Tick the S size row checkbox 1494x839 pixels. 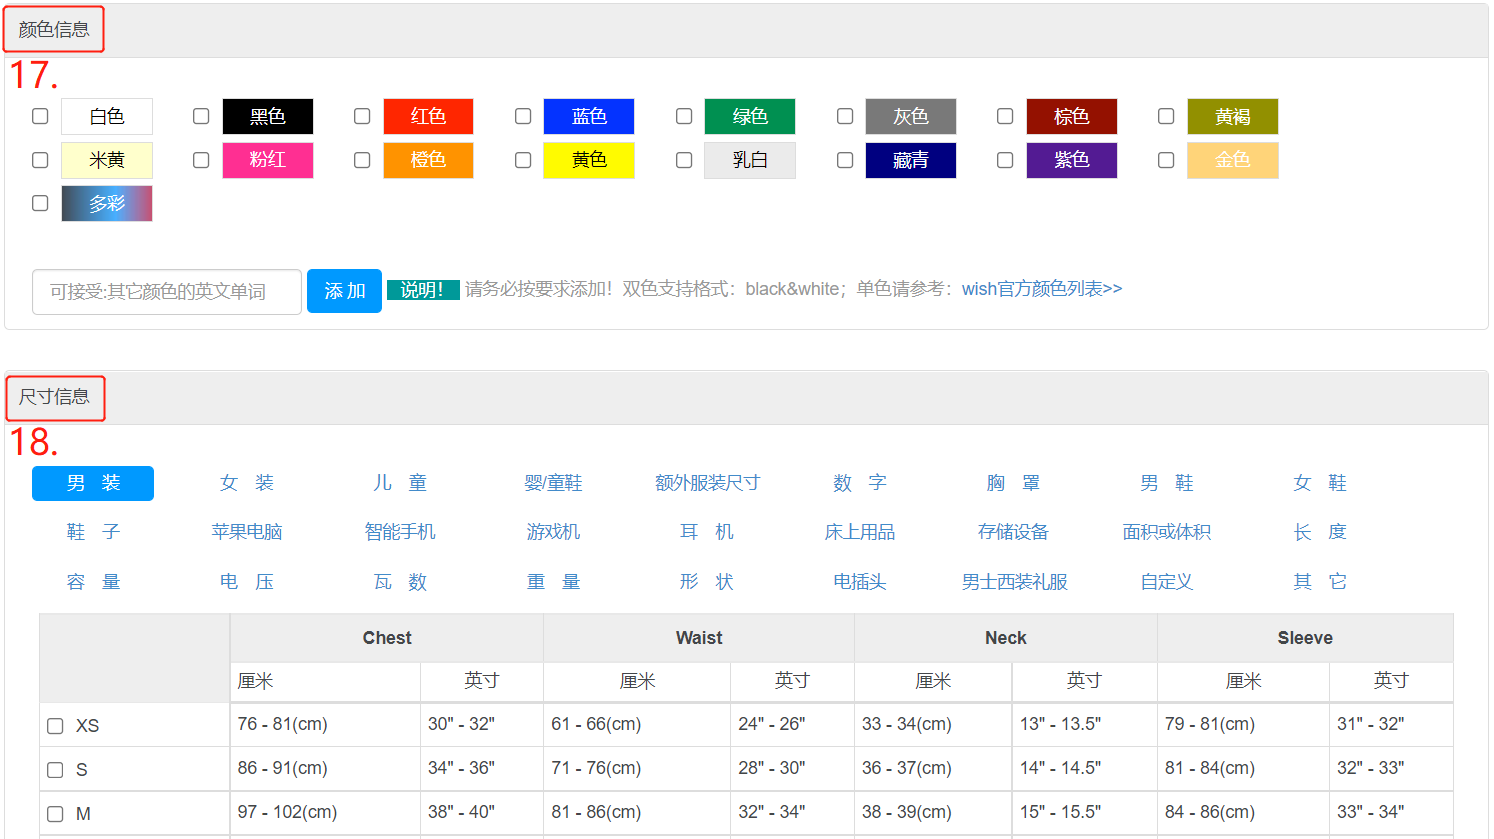click(55, 770)
